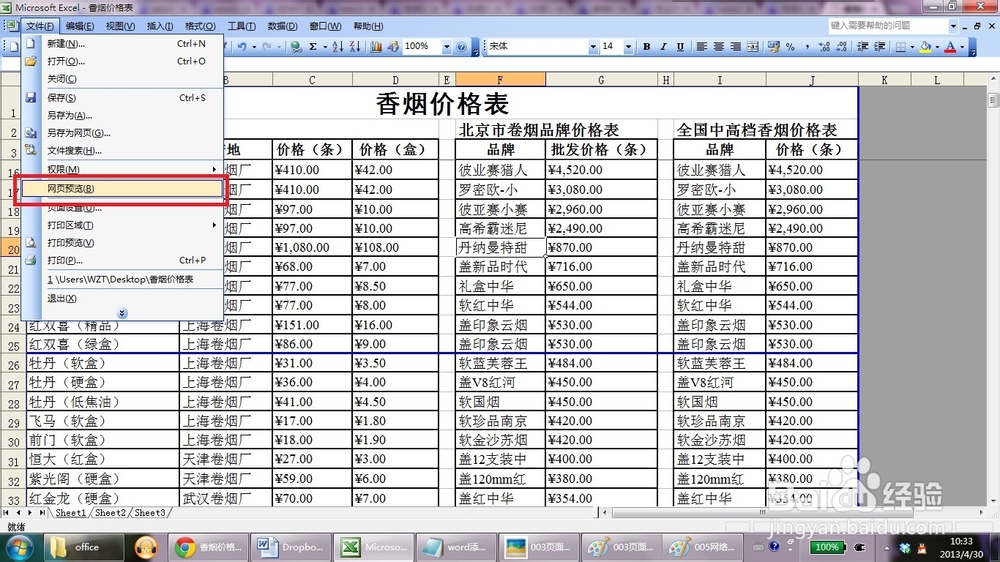Open the help question box dropdown arrow
This screenshot has height=562, width=1000.
click(953, 26)
